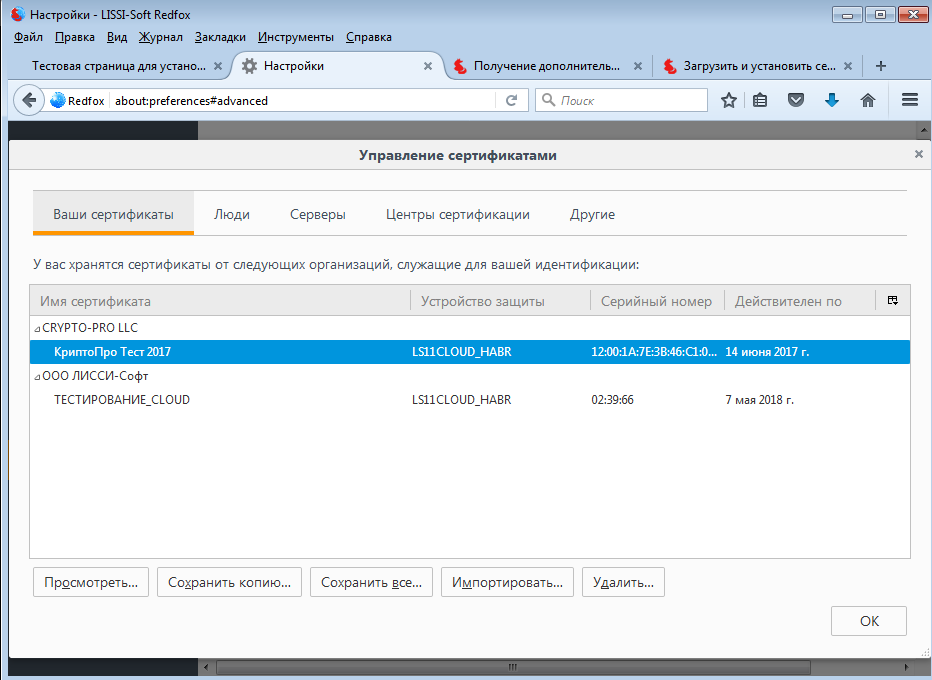Screen dimensions: 932x680
Task: Open the Инструменты menu
Action: pyautogui.click(x=295, y=37)
